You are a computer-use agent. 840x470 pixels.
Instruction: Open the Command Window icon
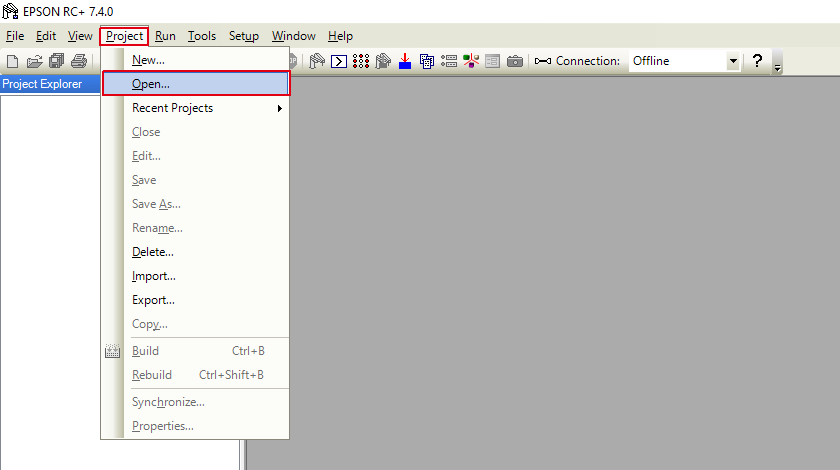(x=339, y=62)
